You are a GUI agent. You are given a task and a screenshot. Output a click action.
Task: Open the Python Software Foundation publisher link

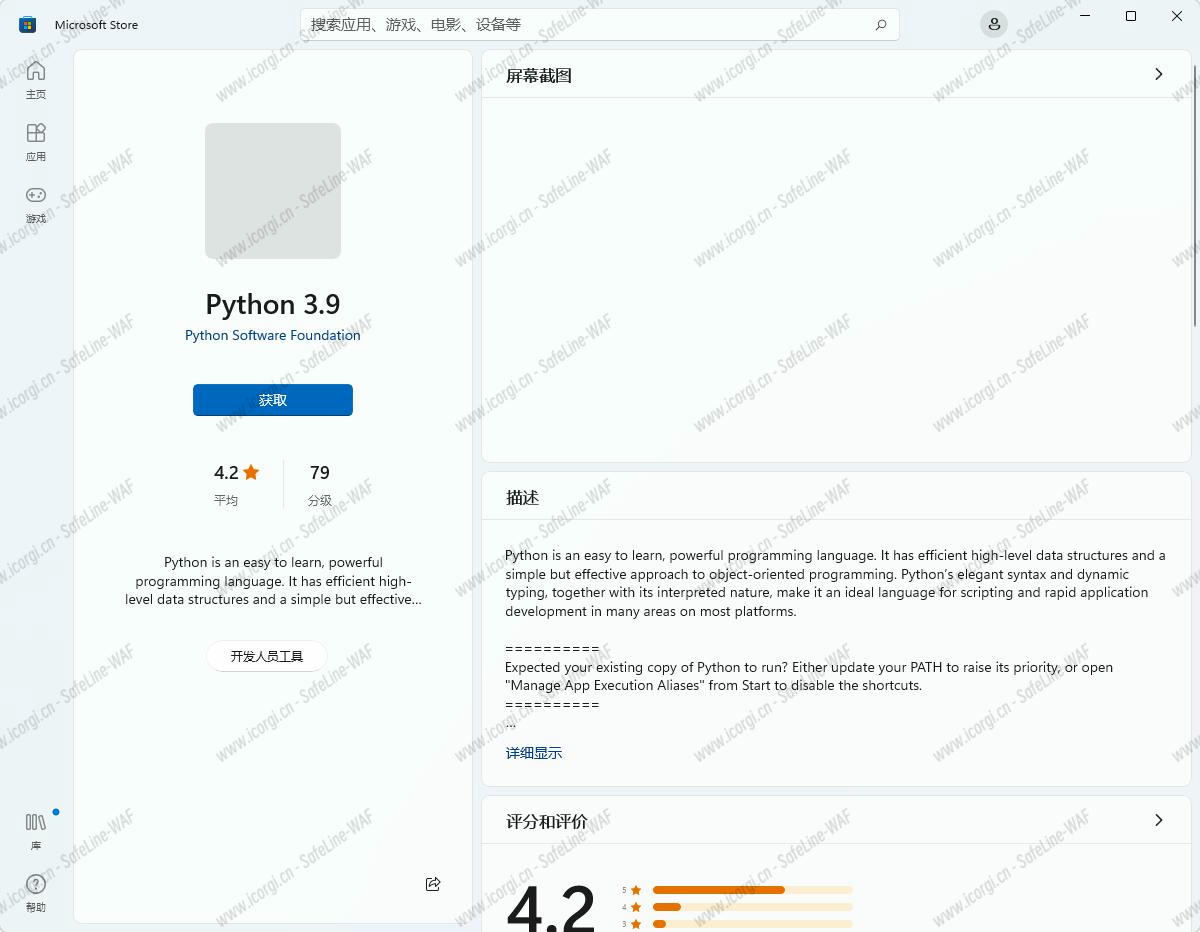pos(273,335)
